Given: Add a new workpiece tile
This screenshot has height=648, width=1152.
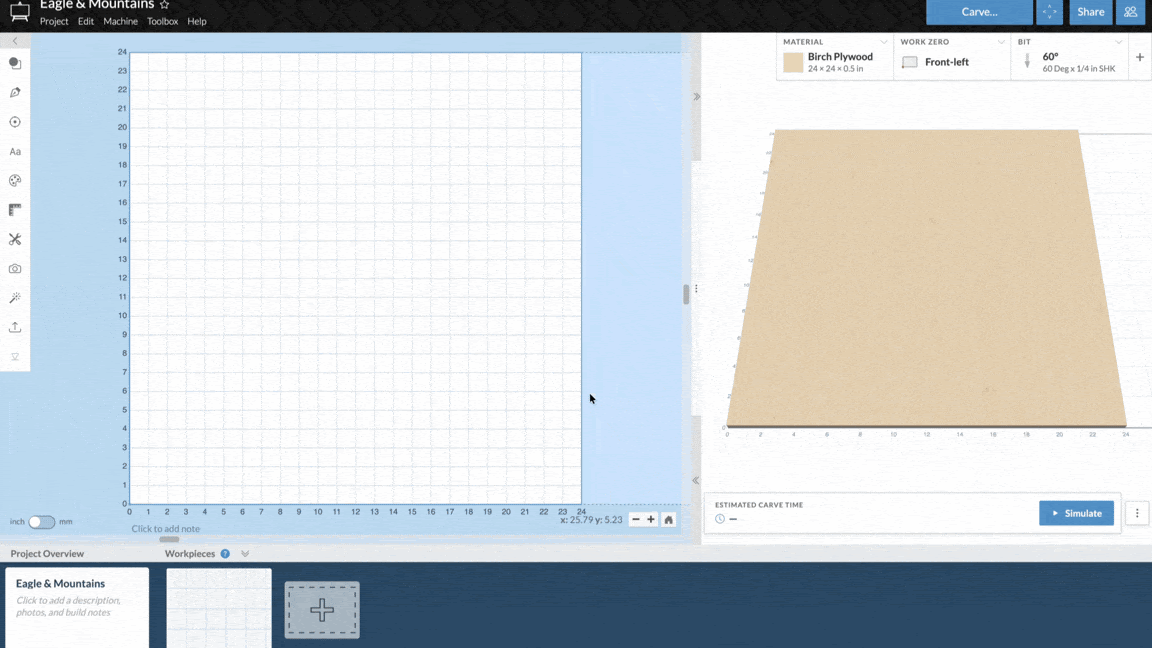Looking at the screenshot, I should (322, 610).
